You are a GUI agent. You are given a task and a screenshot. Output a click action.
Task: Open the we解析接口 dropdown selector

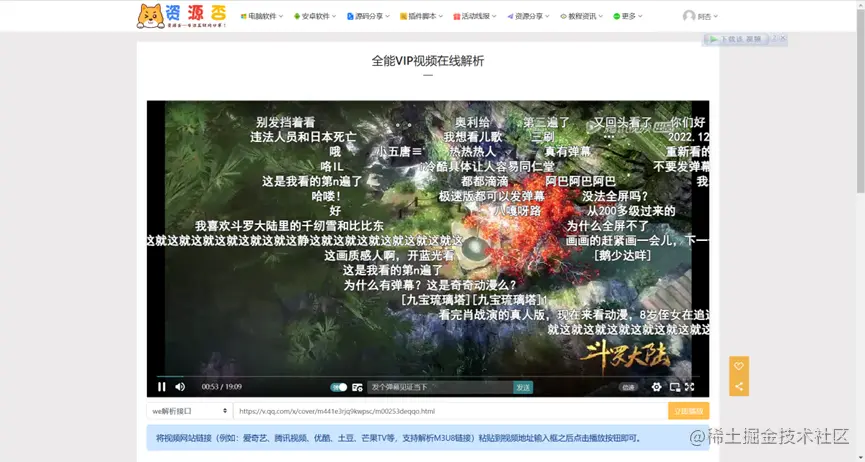189,411
